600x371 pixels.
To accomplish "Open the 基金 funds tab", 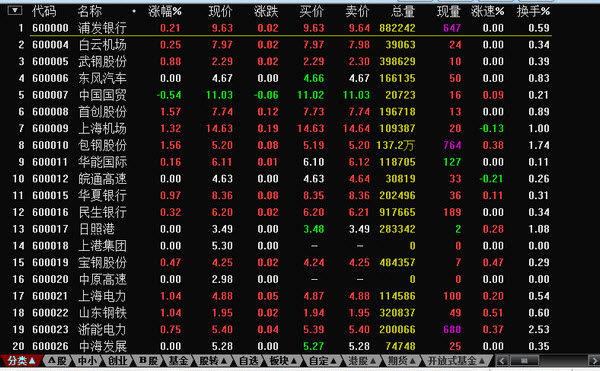I will pos(179,360).
